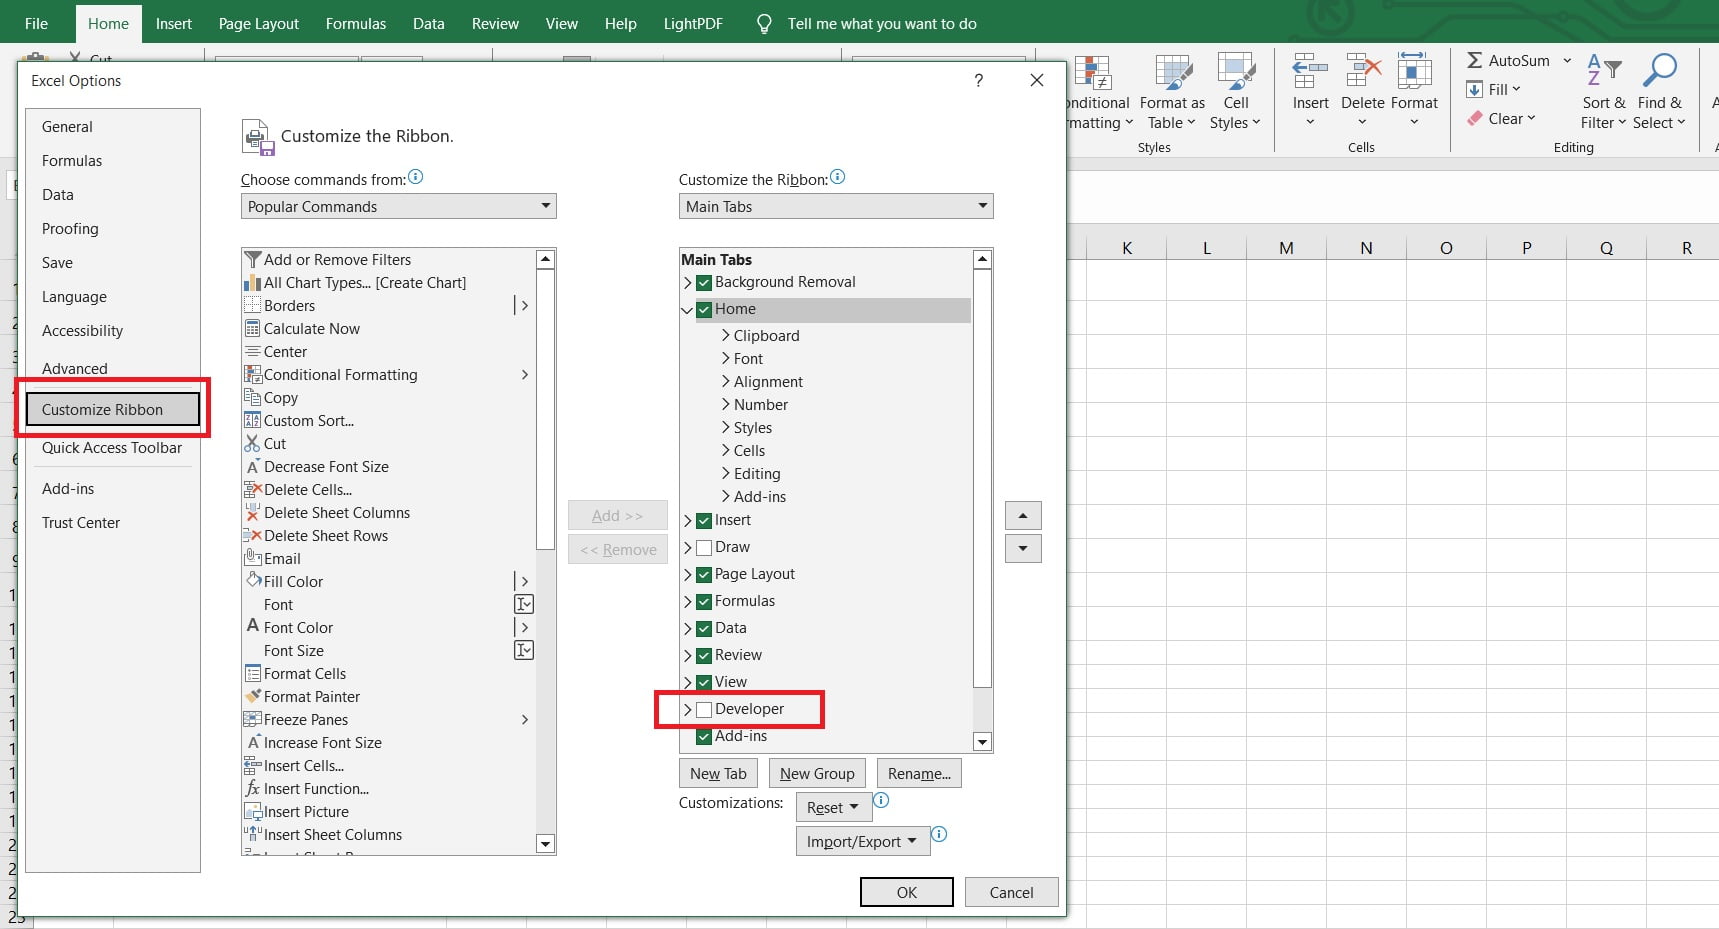Screen dimensions: 1719x929
Task: Open the Import/Export dropdown
Action: click(863, 841)
